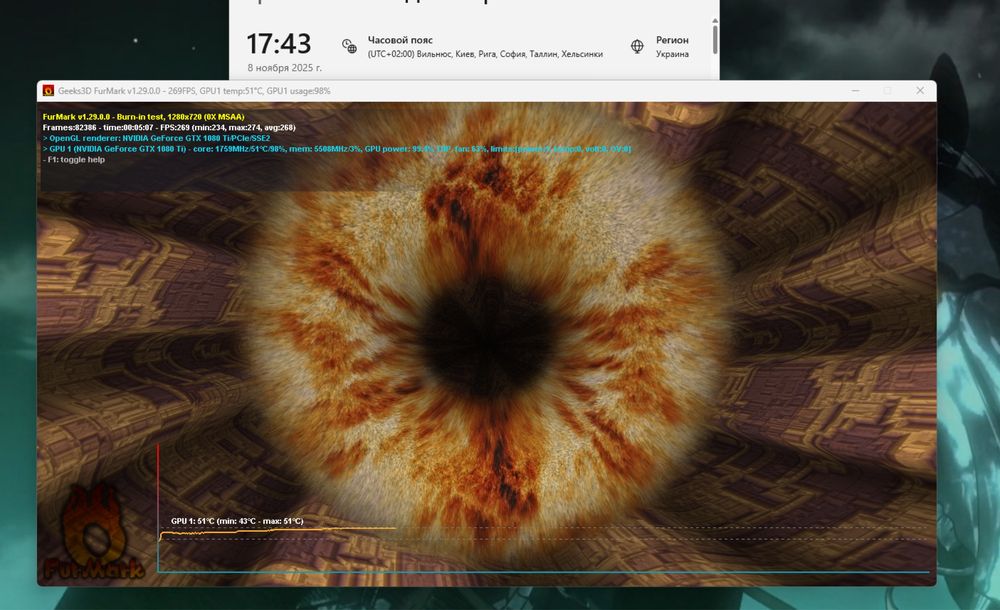Click the 'Украина' region value
The image size is (1000, 610).
(x=672, y=54)
